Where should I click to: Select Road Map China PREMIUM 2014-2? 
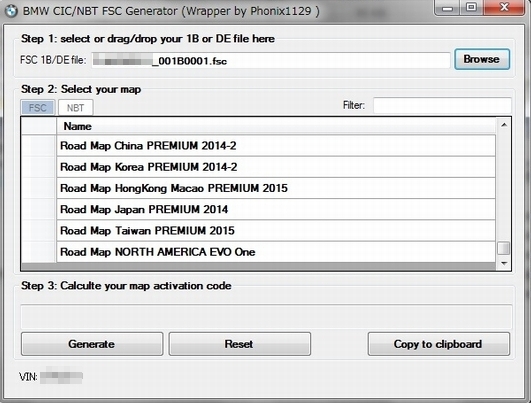pyautogui.click(x=276, y=146)
